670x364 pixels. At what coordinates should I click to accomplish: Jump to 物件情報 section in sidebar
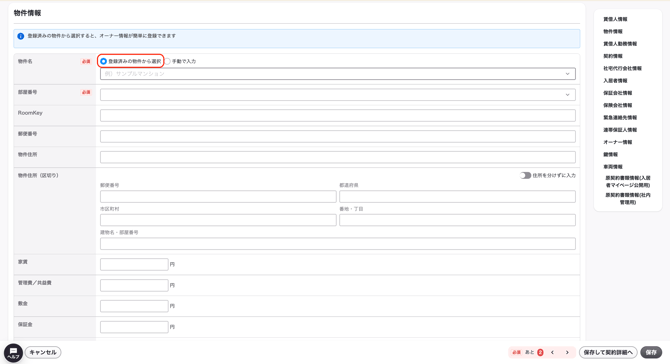(x=613, y=32)
